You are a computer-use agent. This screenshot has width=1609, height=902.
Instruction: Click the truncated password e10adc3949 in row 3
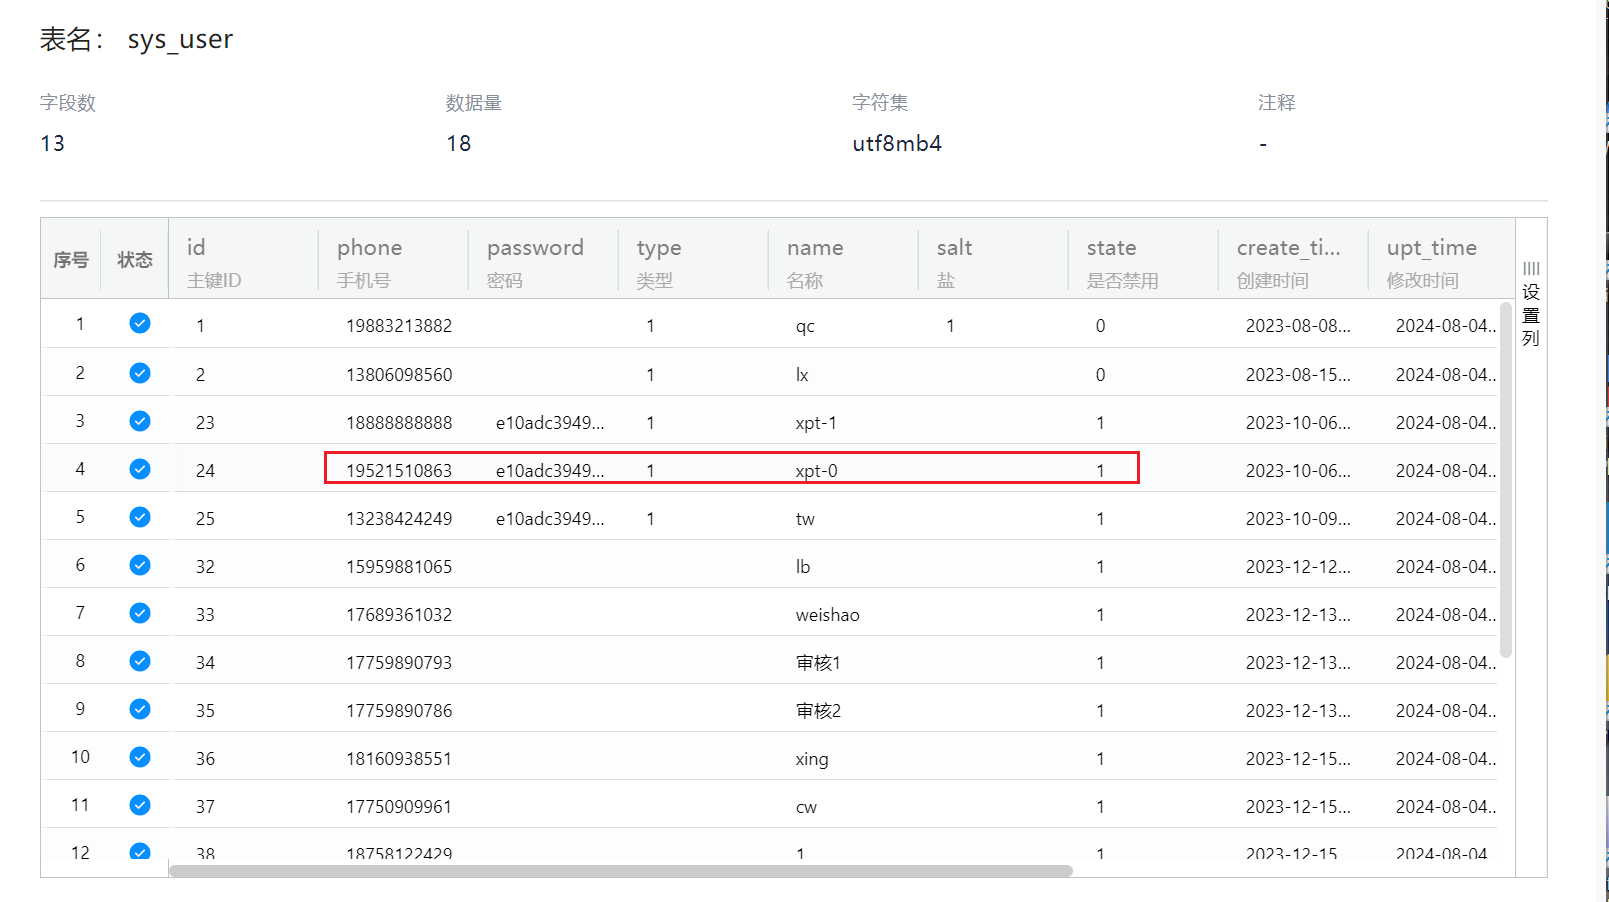(x=550, y=423)
